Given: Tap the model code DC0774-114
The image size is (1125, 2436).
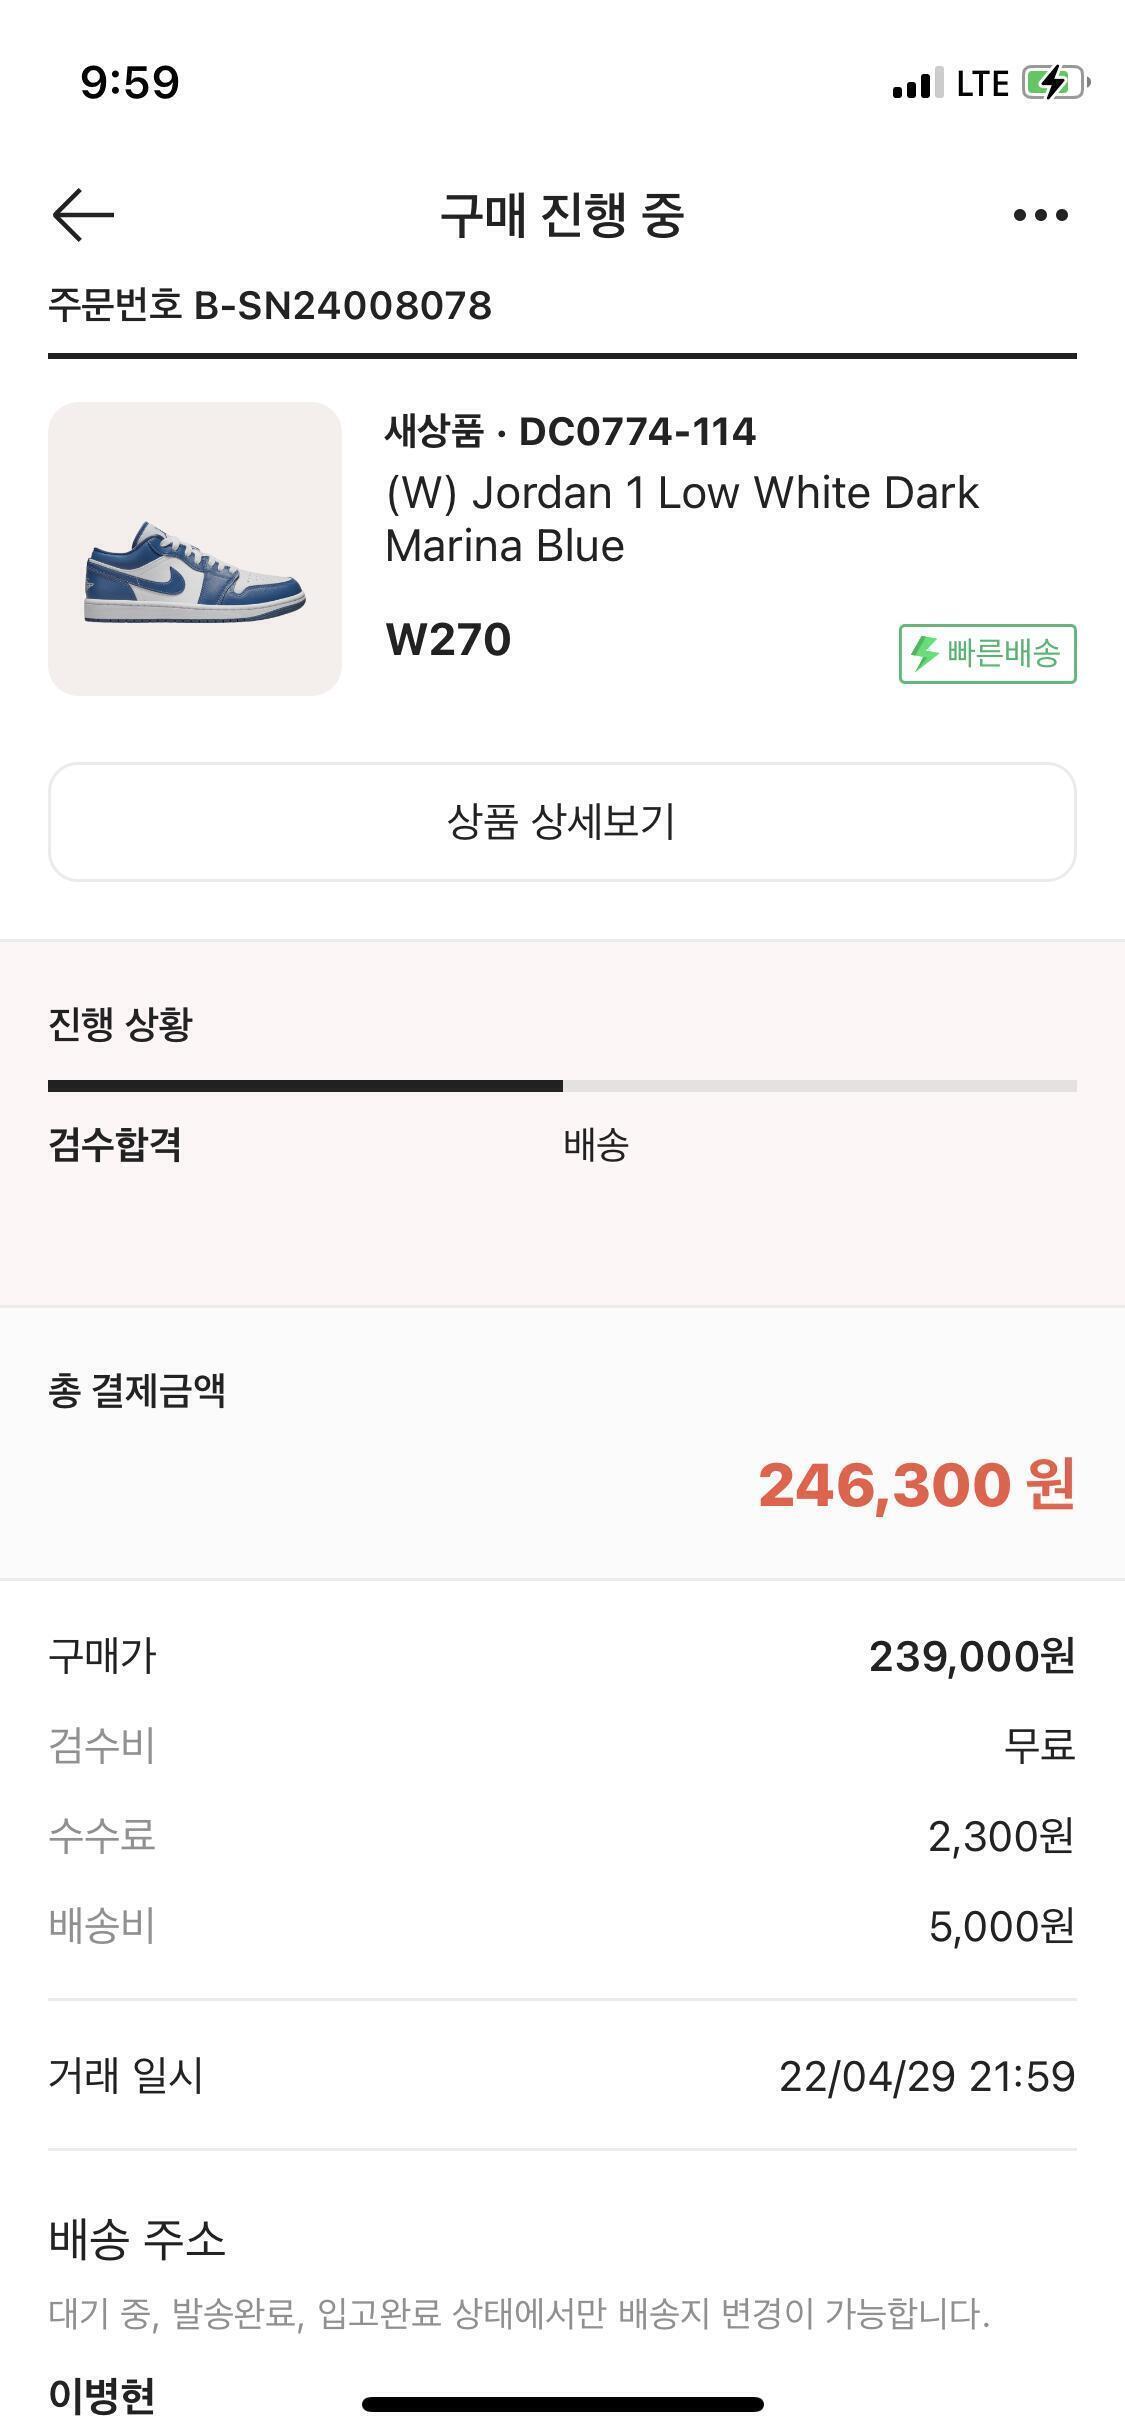Looking at the screenshot, I should pyautogui.click(x=637, y=432).
